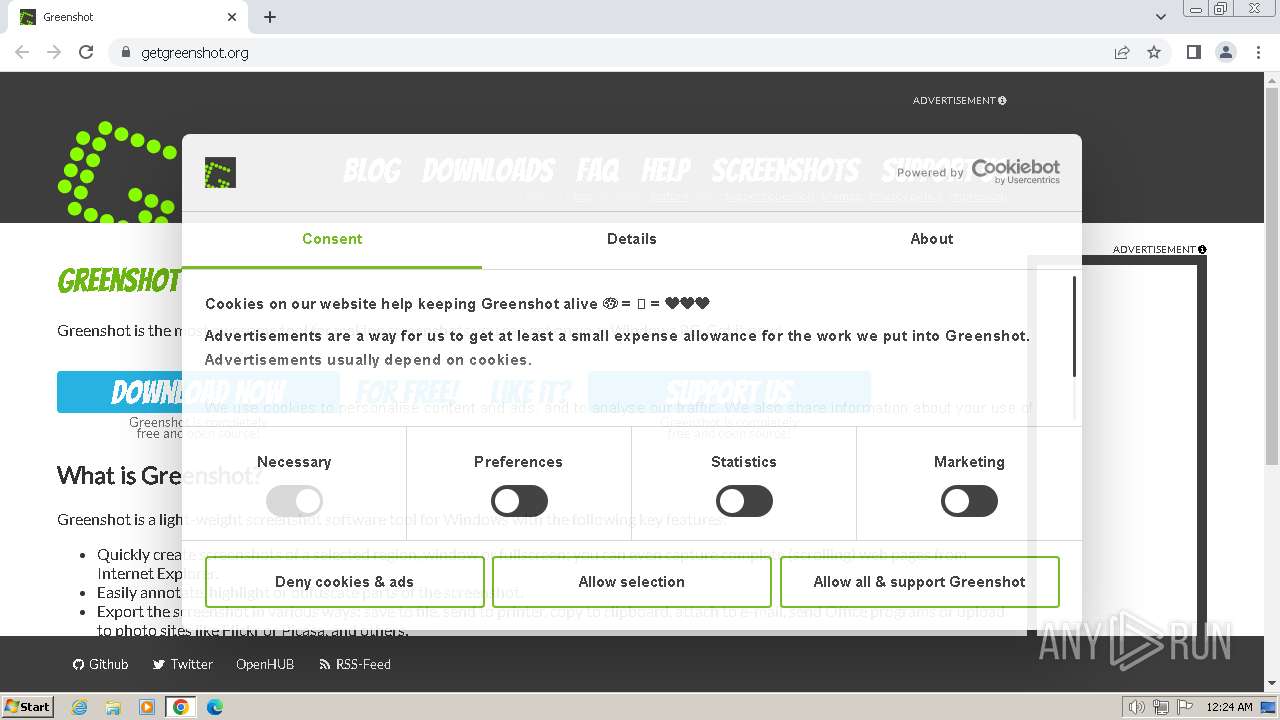1280x720 pixels.
Task: Click the right-side ADVERTISEMENT info icon
Action: 1202,249
